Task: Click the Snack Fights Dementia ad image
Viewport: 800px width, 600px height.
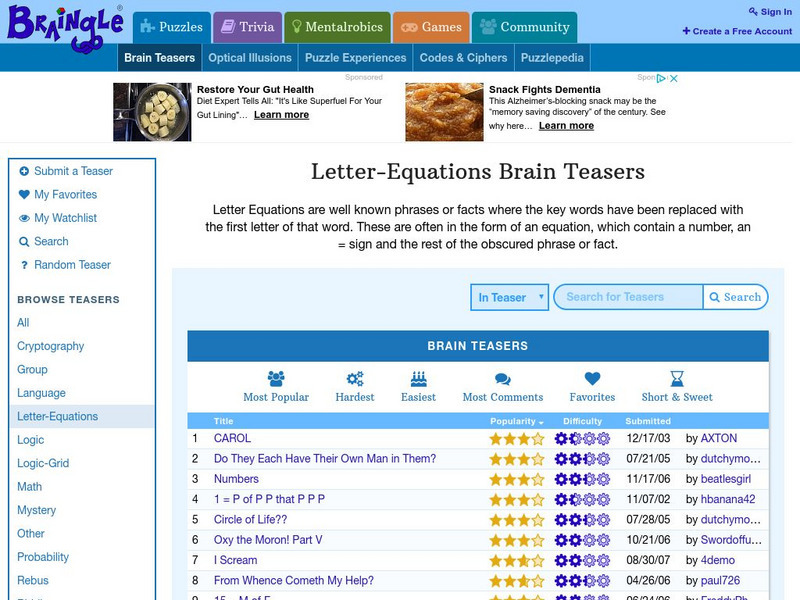Action: pos(444,112)
